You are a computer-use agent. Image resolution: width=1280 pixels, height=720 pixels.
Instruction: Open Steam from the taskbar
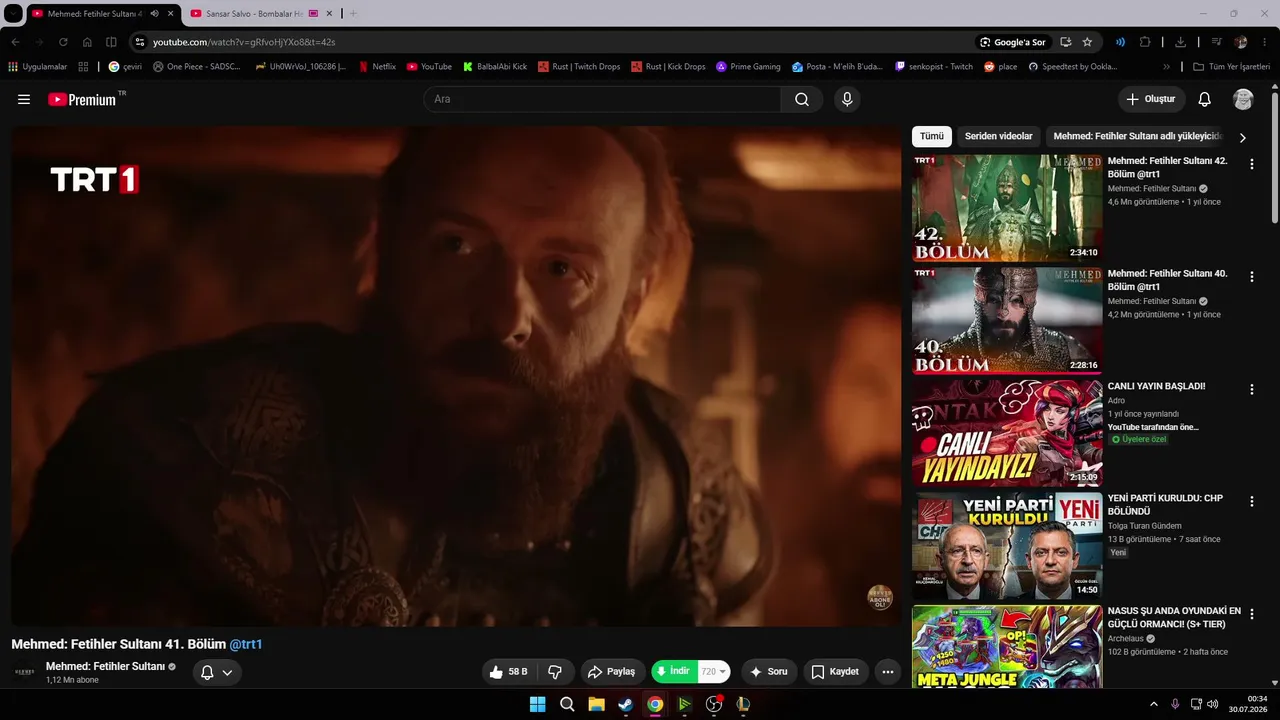(x=625, y=704)
